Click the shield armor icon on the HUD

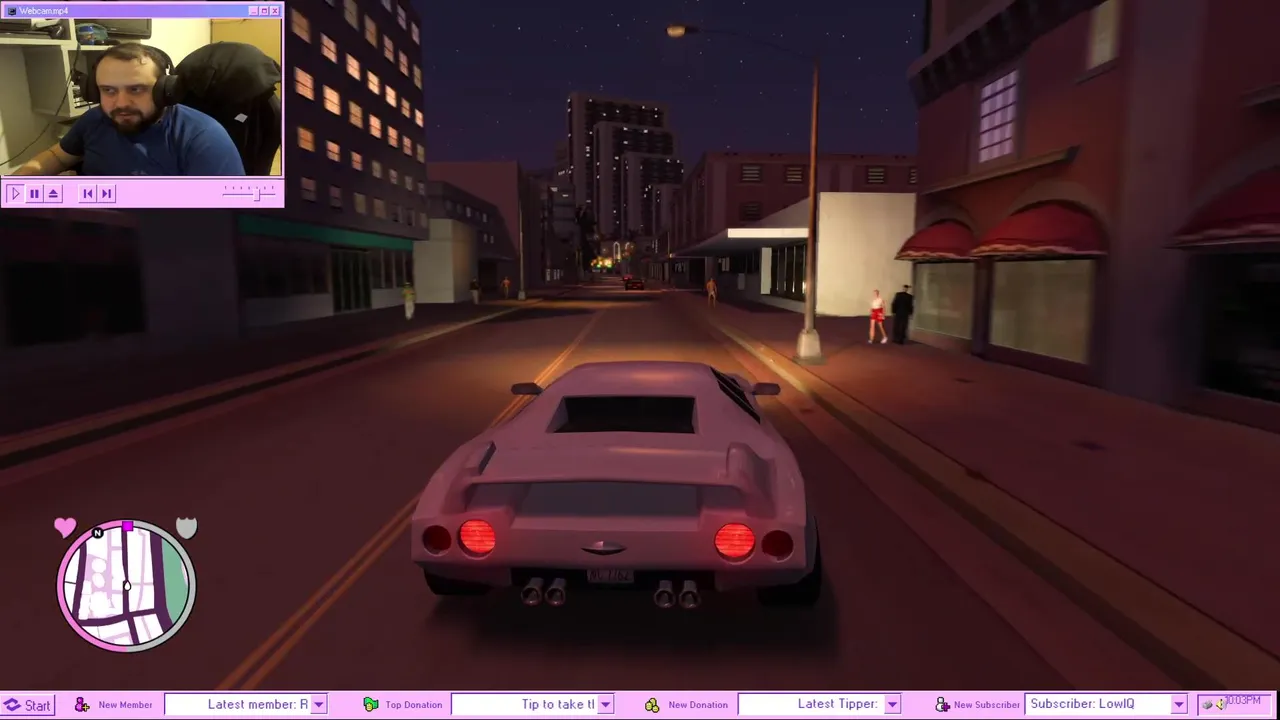(x=186, y=527)
